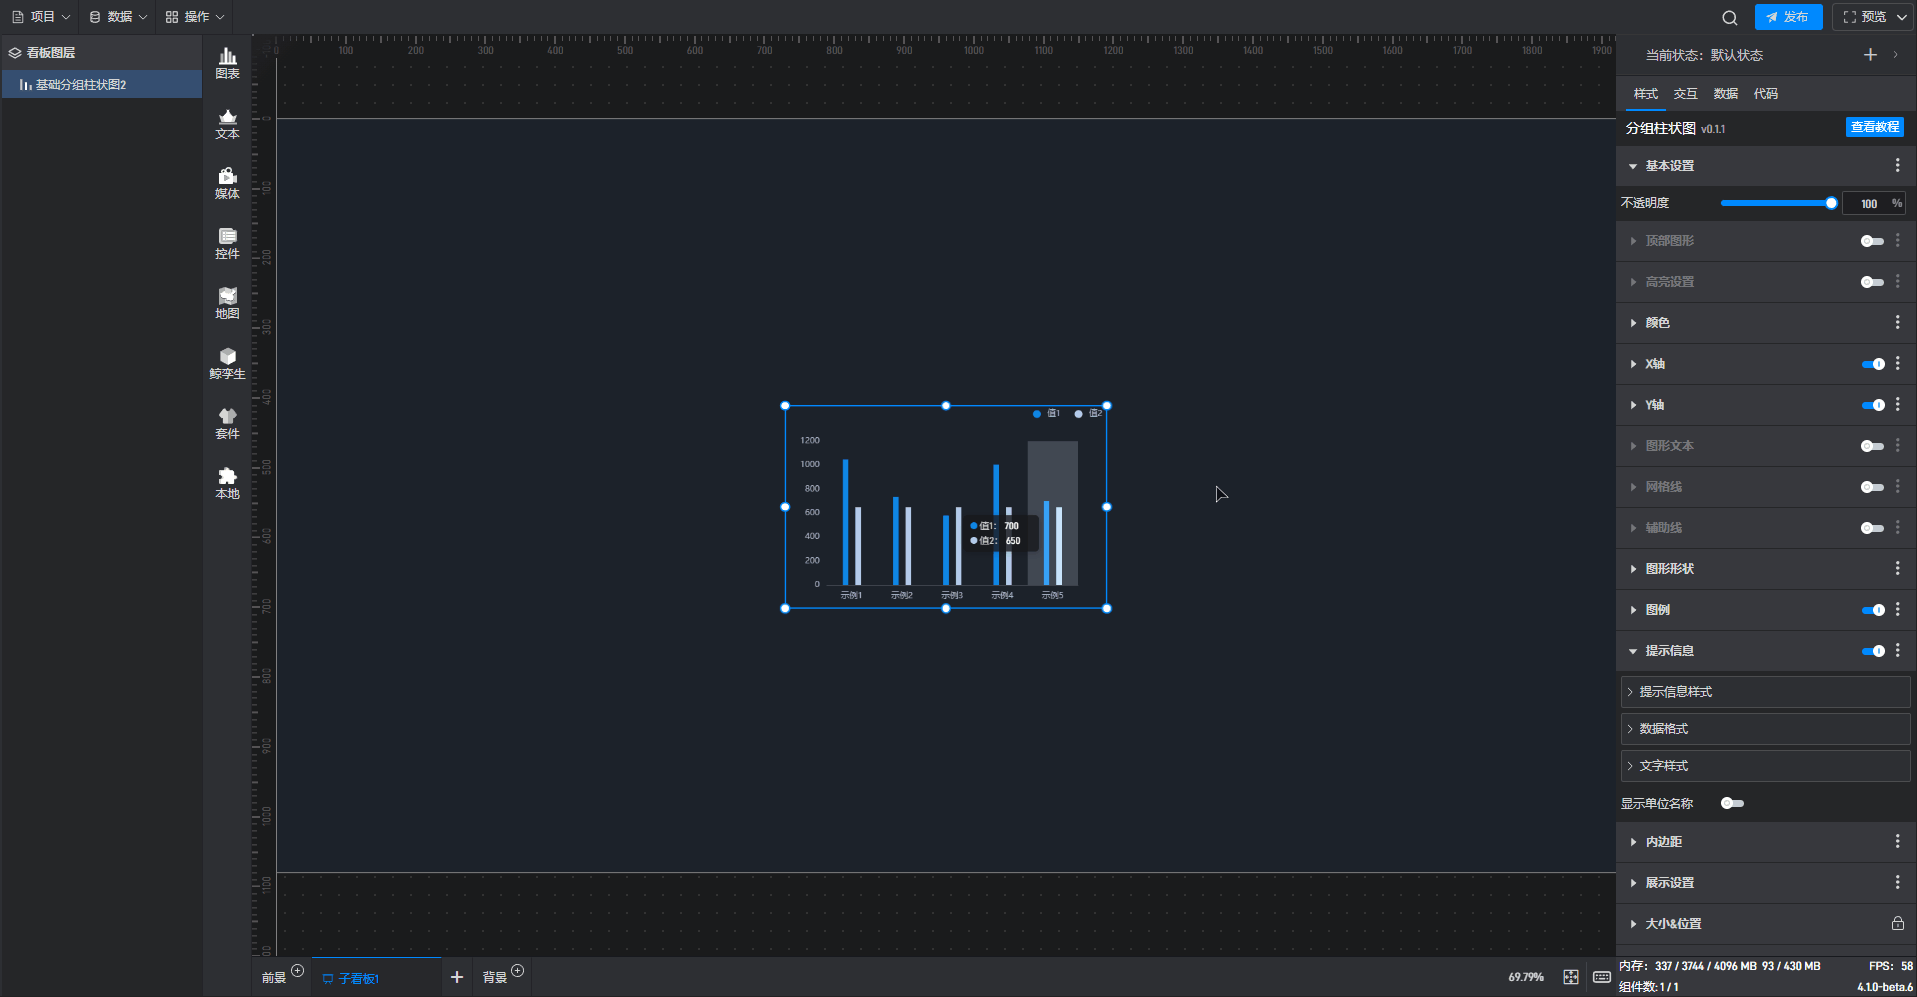Click the arrow next to state plus icon
The width and height of the screenshot is (1917, 997).
click(1895, 55)
